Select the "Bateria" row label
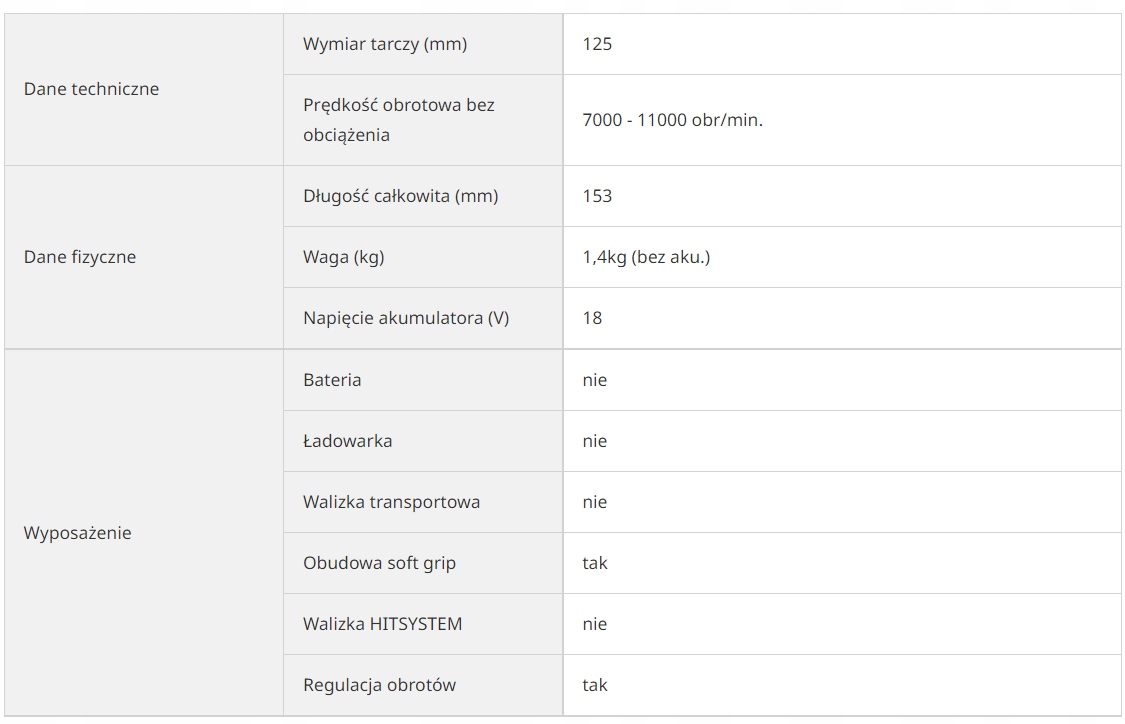This screenshot has height=724, width=1125. [332, 380]
